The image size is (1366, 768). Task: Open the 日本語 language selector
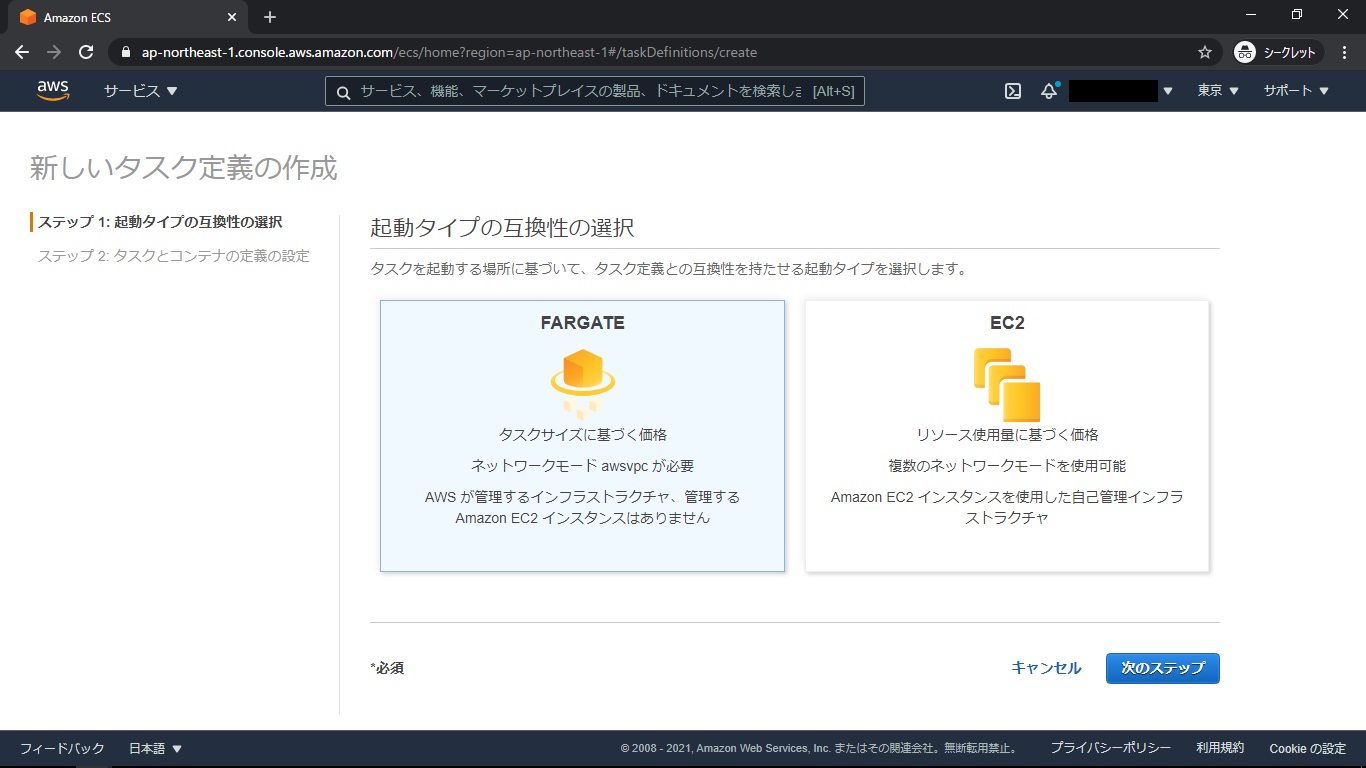155,748
